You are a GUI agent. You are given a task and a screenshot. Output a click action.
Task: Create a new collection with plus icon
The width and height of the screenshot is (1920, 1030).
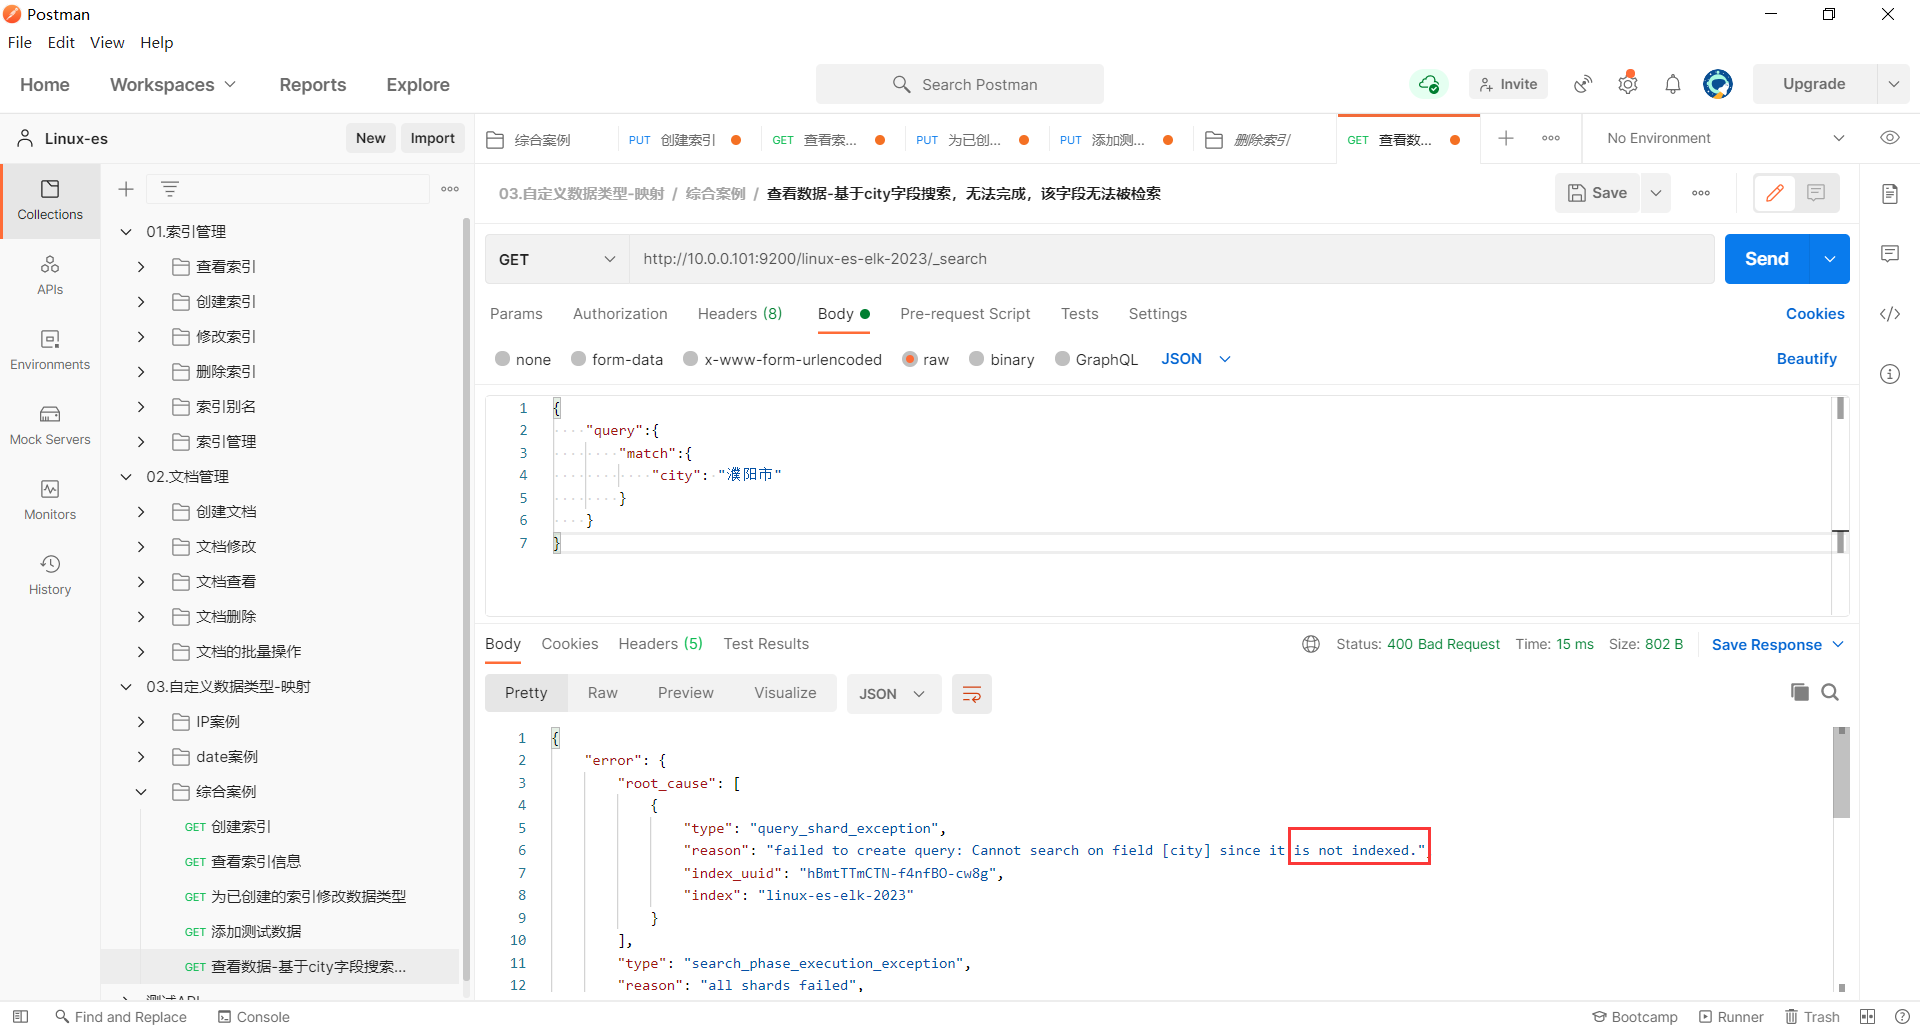[x=126, y=189]
